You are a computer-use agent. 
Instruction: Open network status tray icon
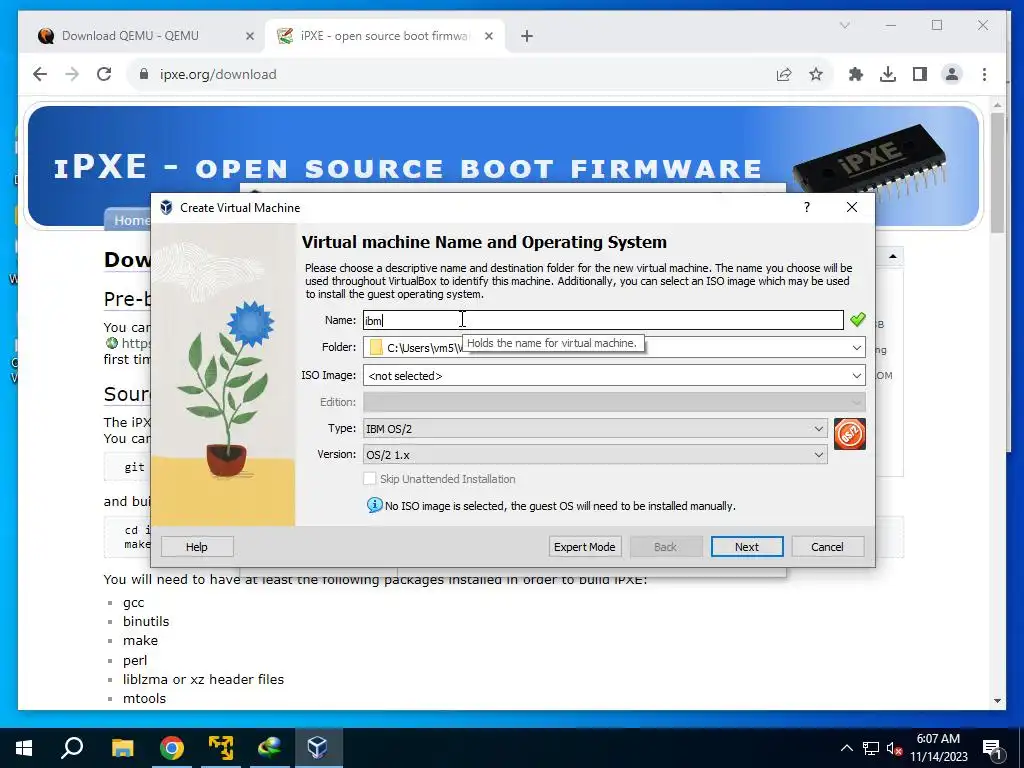click(871, 748)
